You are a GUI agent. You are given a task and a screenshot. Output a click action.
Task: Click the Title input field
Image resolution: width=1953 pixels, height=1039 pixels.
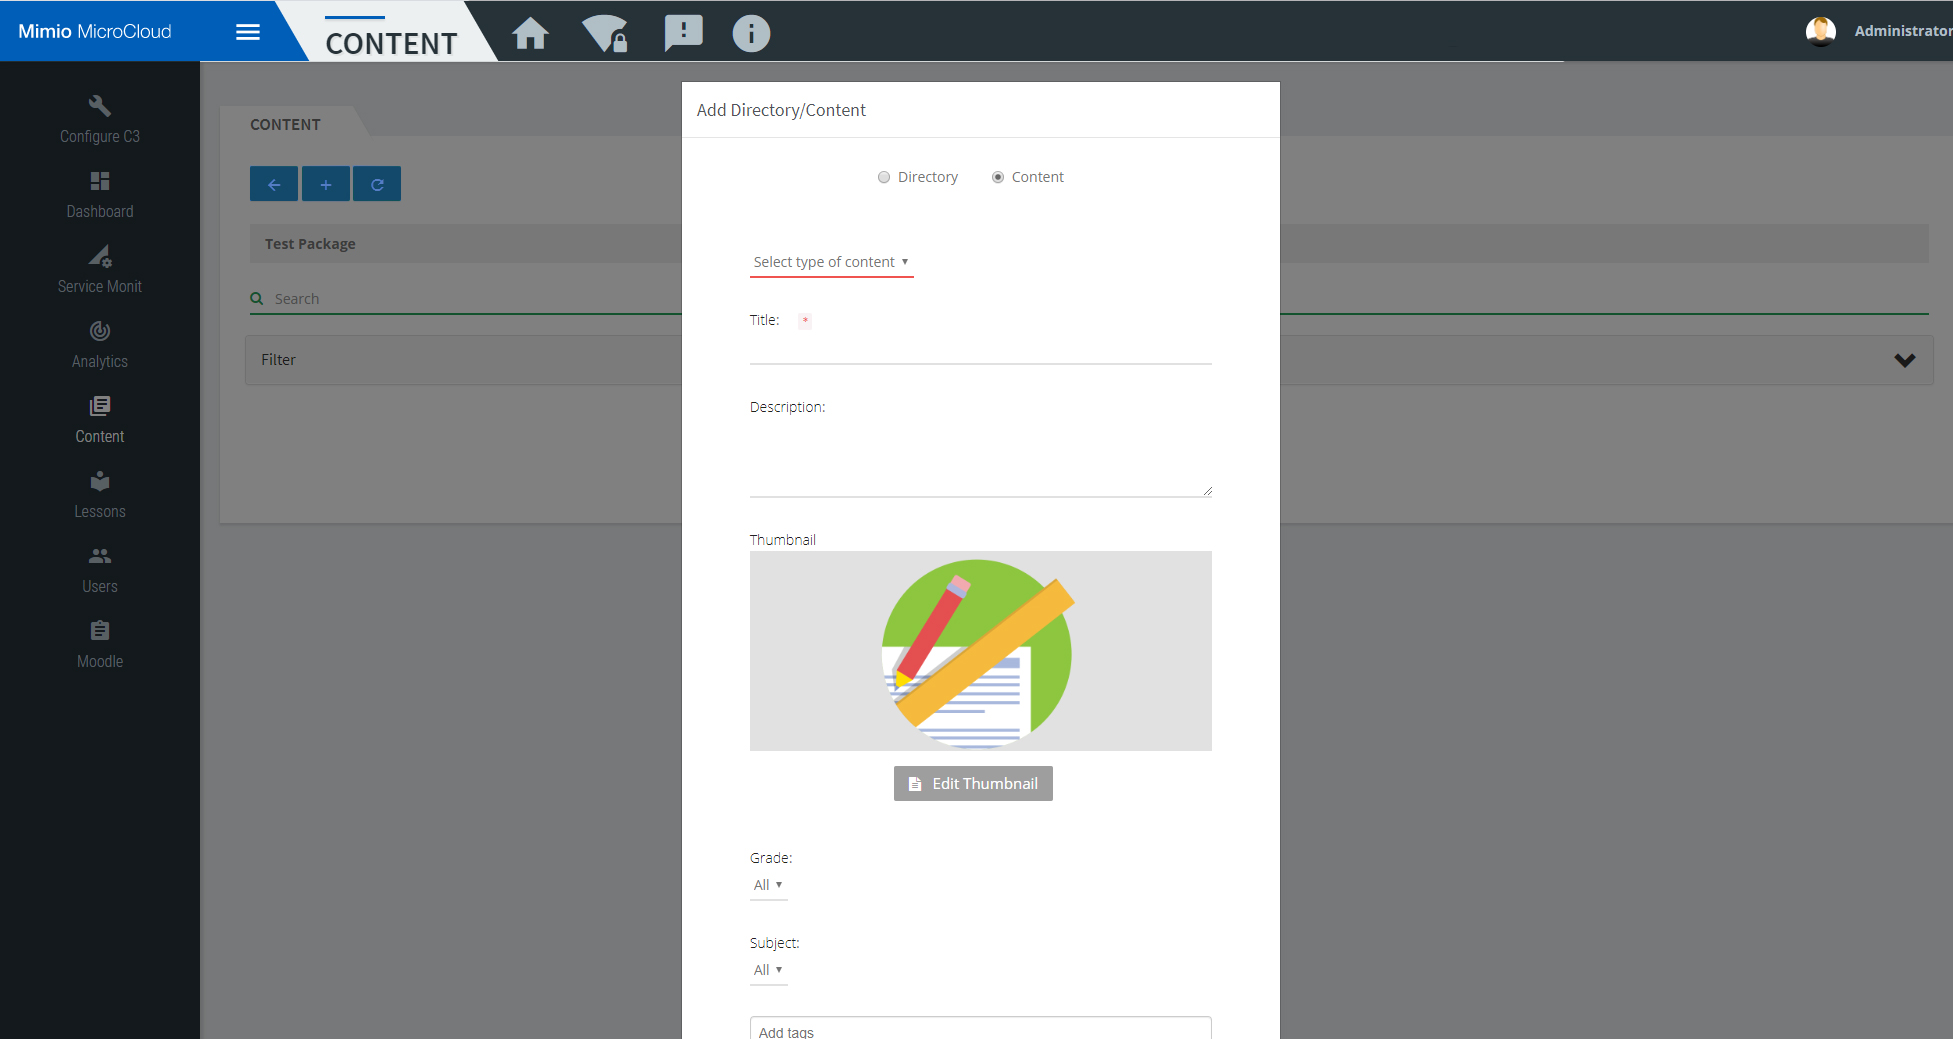click(981, 349)
